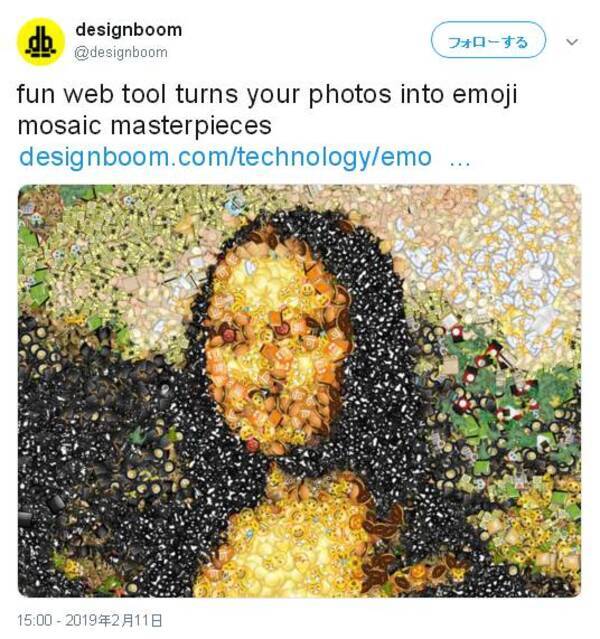
Task: Click the 15:00 - 2019年2月11日 timestamp
Action: 89,620
